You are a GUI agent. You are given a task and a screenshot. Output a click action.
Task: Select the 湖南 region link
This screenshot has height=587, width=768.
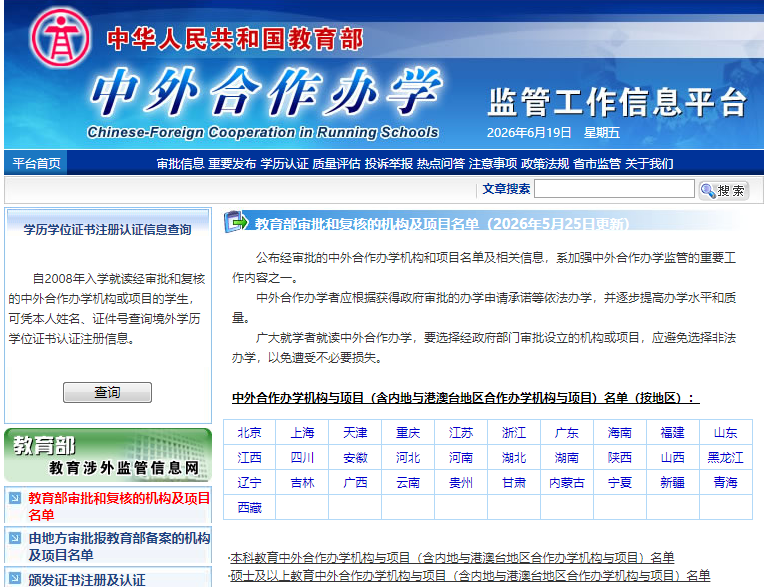(567, 458)
